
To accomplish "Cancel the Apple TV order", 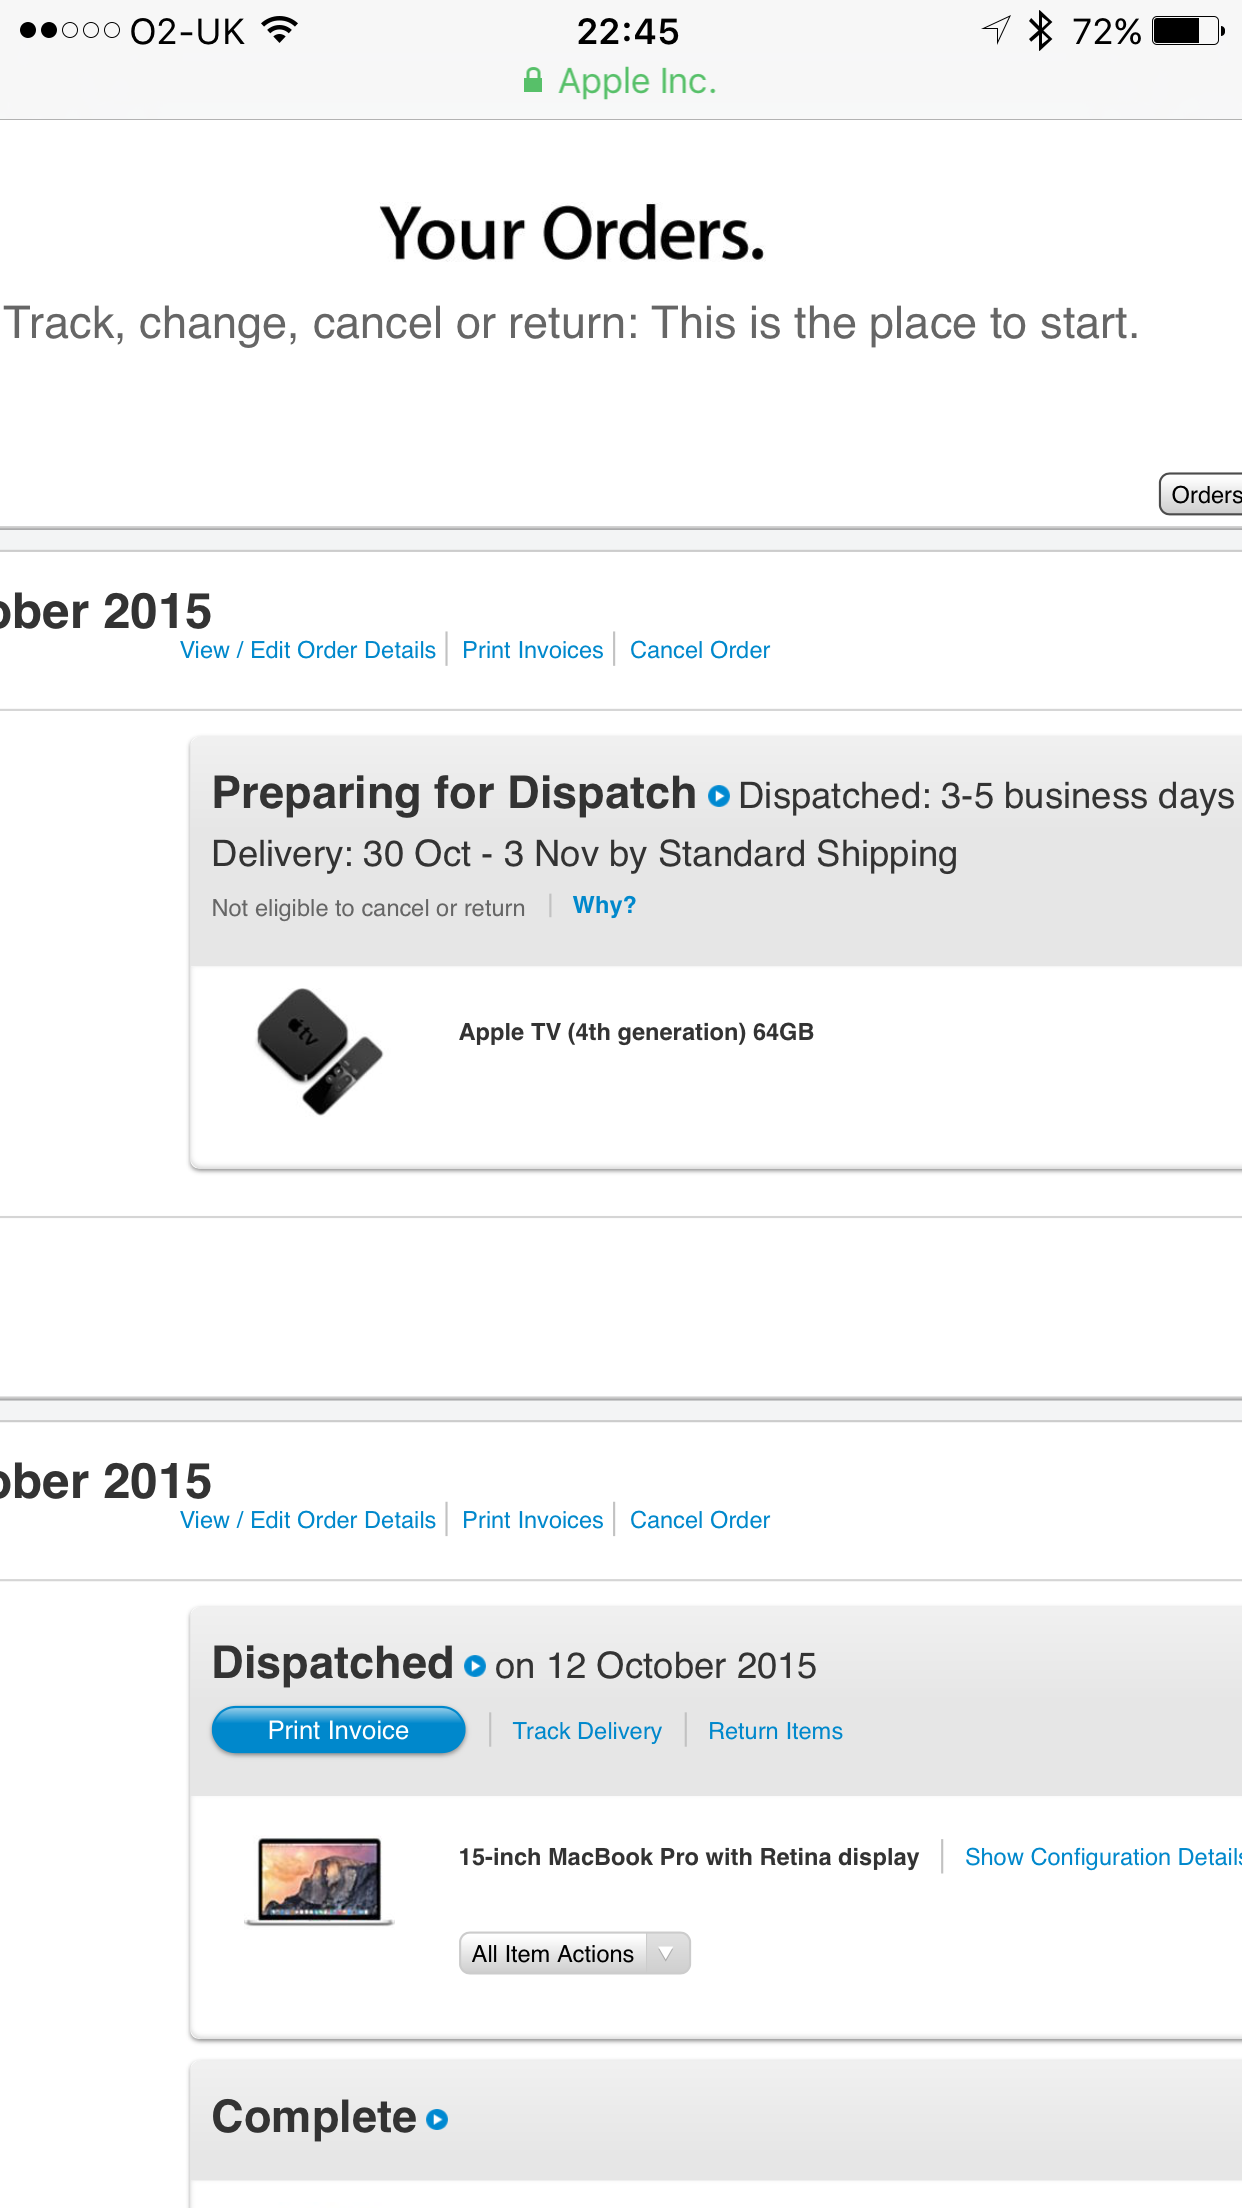I will [x=700, y=650].
